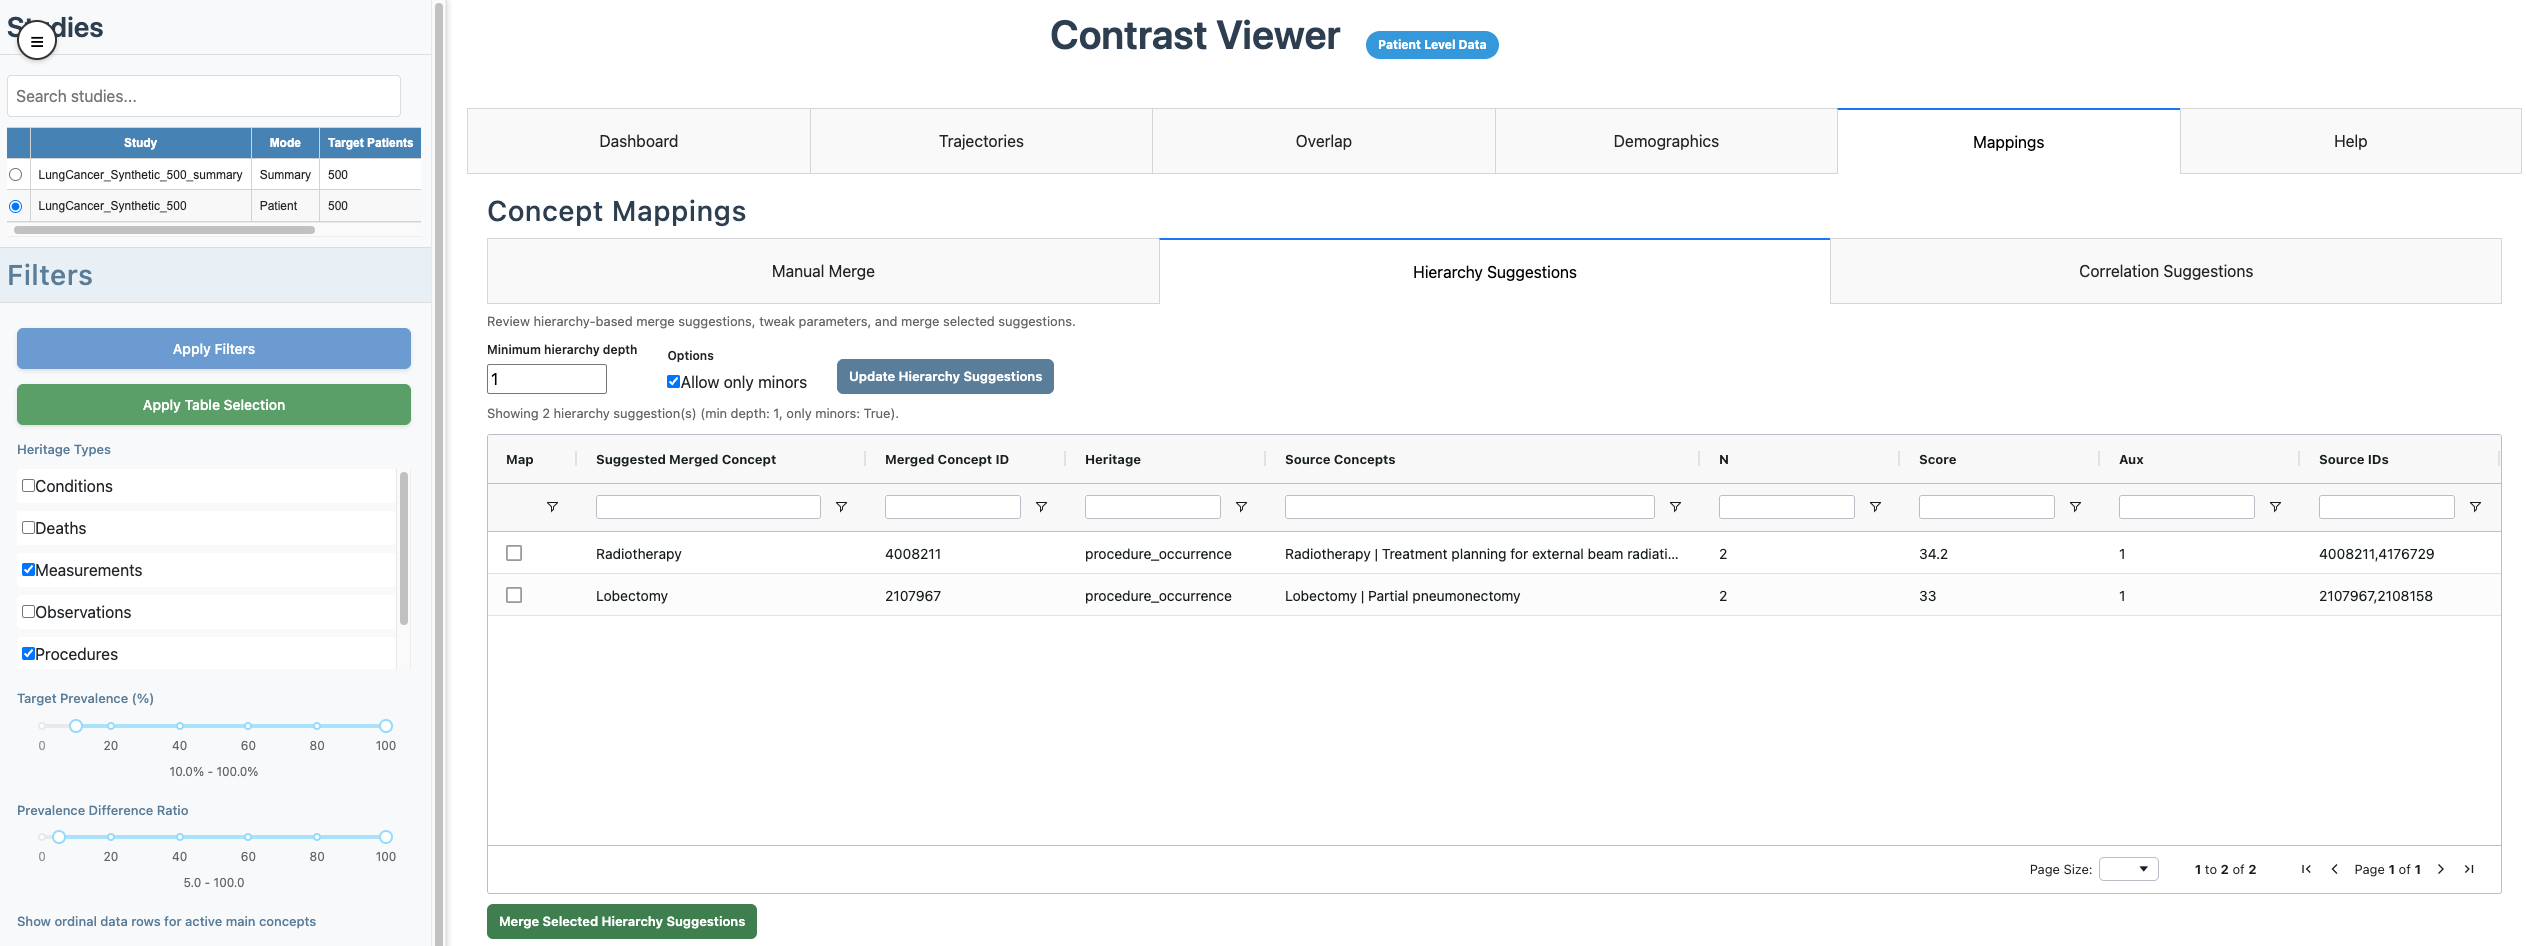Screen dimensions: 2526x946
Task: Open filter icon for Merged Concept ID column
Action: tap(1041, 507)
